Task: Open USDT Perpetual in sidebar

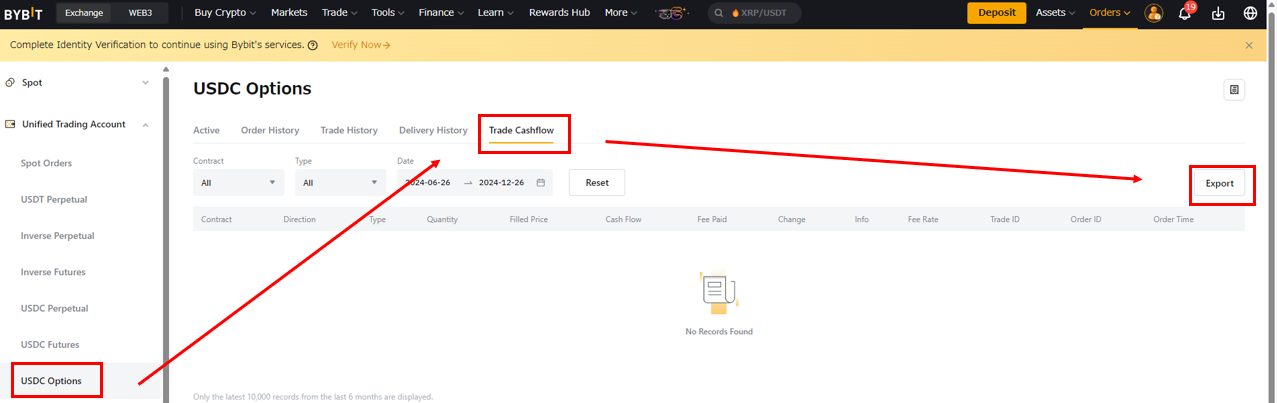Action: 54,199
